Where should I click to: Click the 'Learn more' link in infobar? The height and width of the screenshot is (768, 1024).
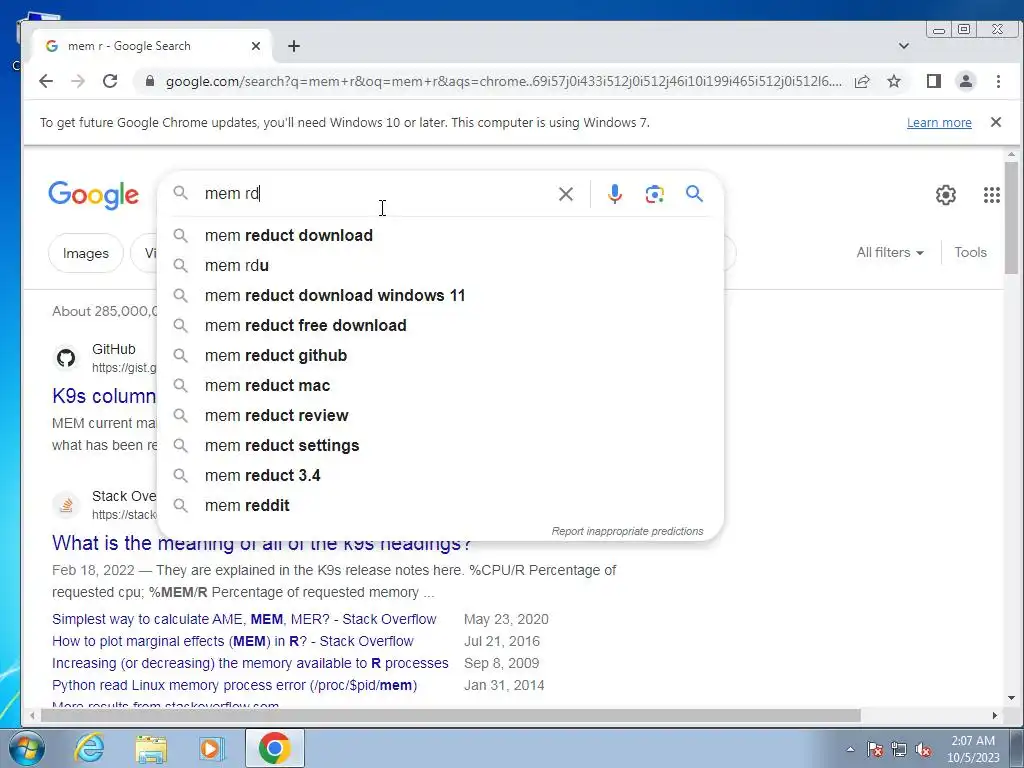939,123
